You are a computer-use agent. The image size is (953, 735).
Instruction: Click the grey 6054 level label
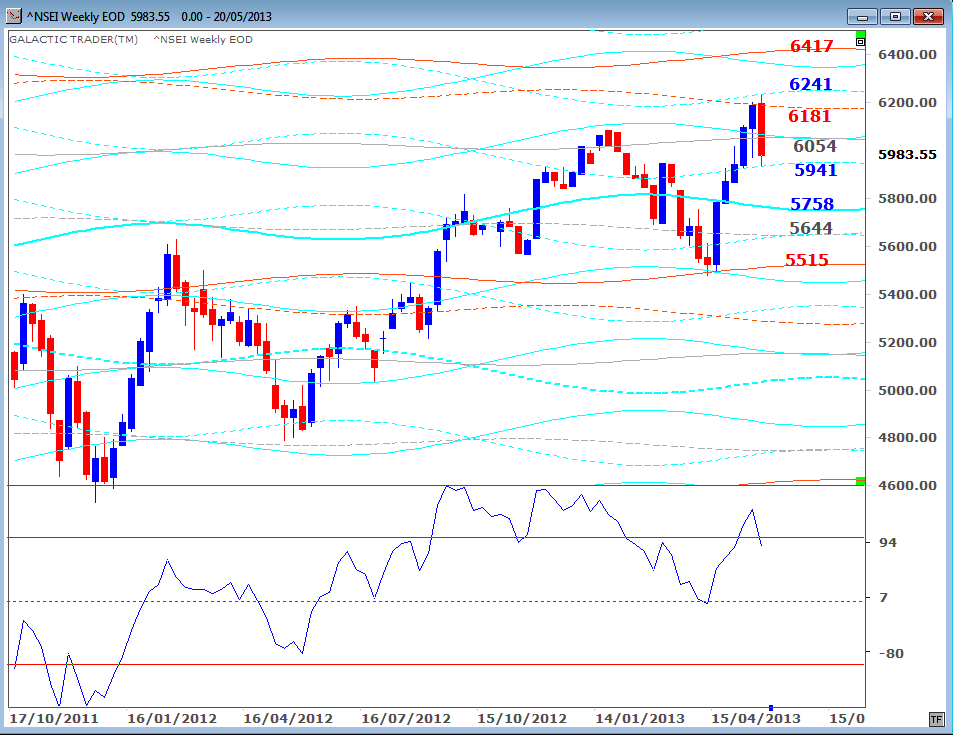coord(815,146)
